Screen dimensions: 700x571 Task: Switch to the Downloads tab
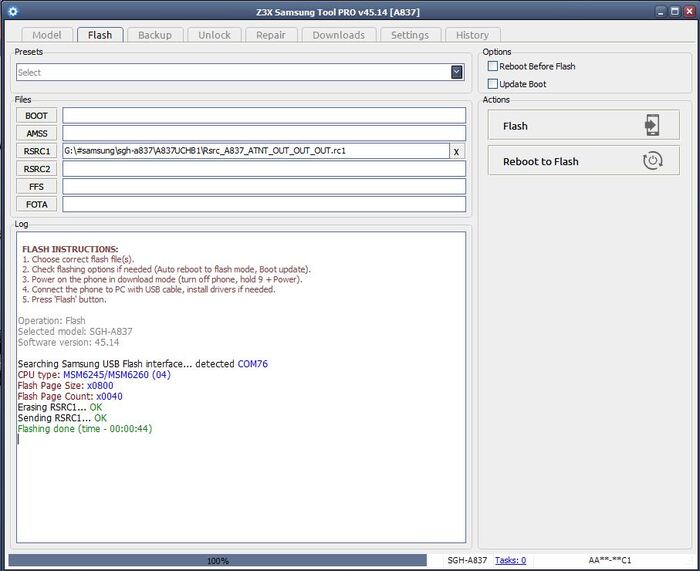click(x=339, y=35)
